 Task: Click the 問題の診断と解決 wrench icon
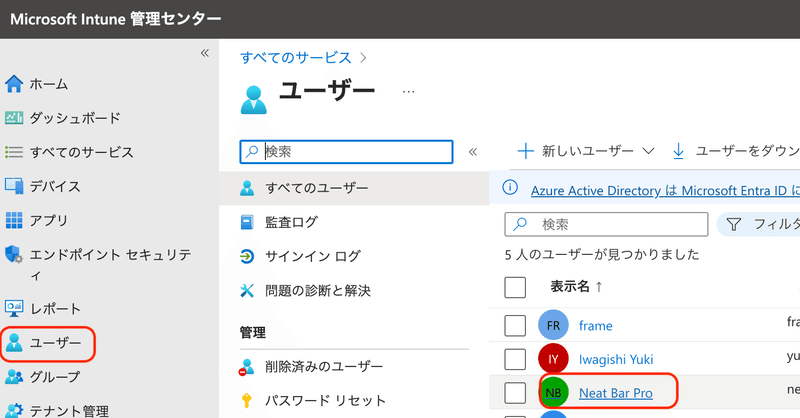coord(247,290)
